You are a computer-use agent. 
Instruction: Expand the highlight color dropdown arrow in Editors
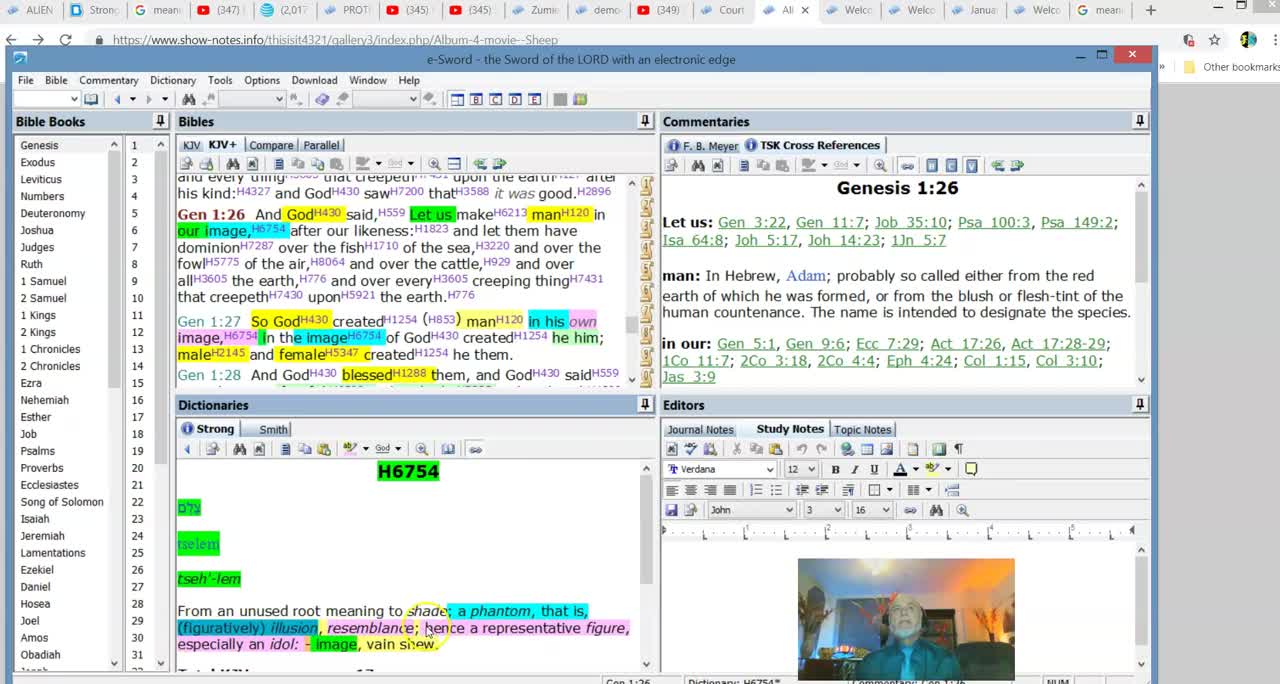click(948, 469)
